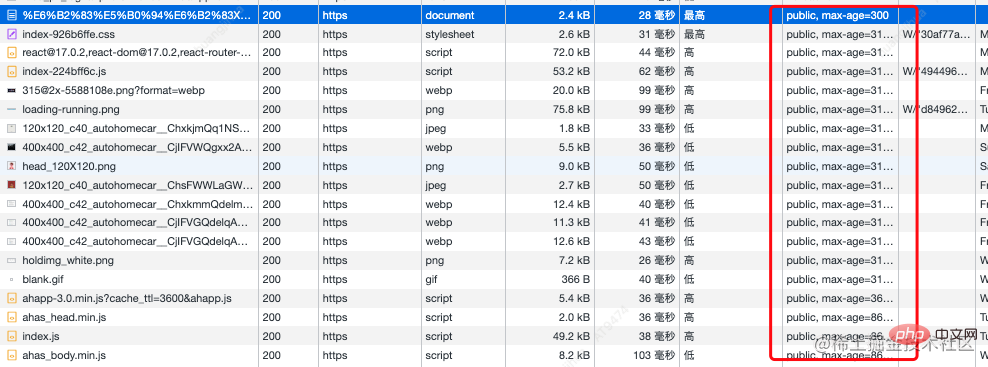Click the "public, max-age=300" cache-control cell
Image resolution: width=988 pixels, height=367 pixels.
click(x=837, y=15)
